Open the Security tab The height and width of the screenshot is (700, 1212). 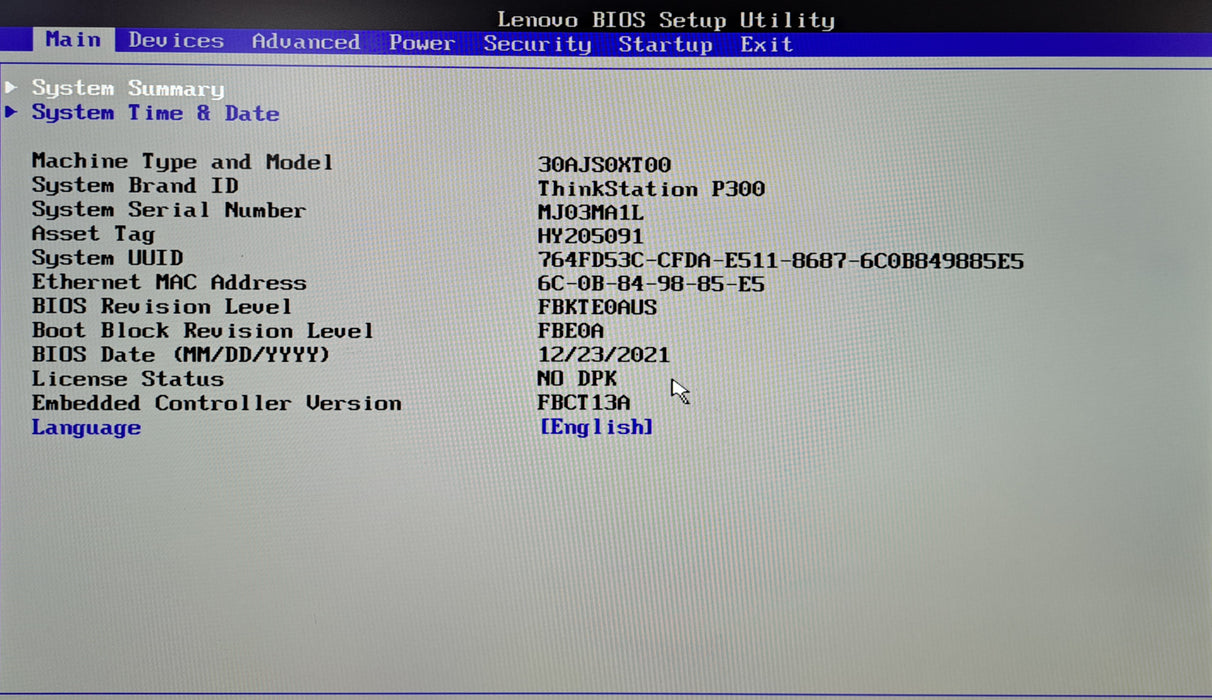click(537, 44)
